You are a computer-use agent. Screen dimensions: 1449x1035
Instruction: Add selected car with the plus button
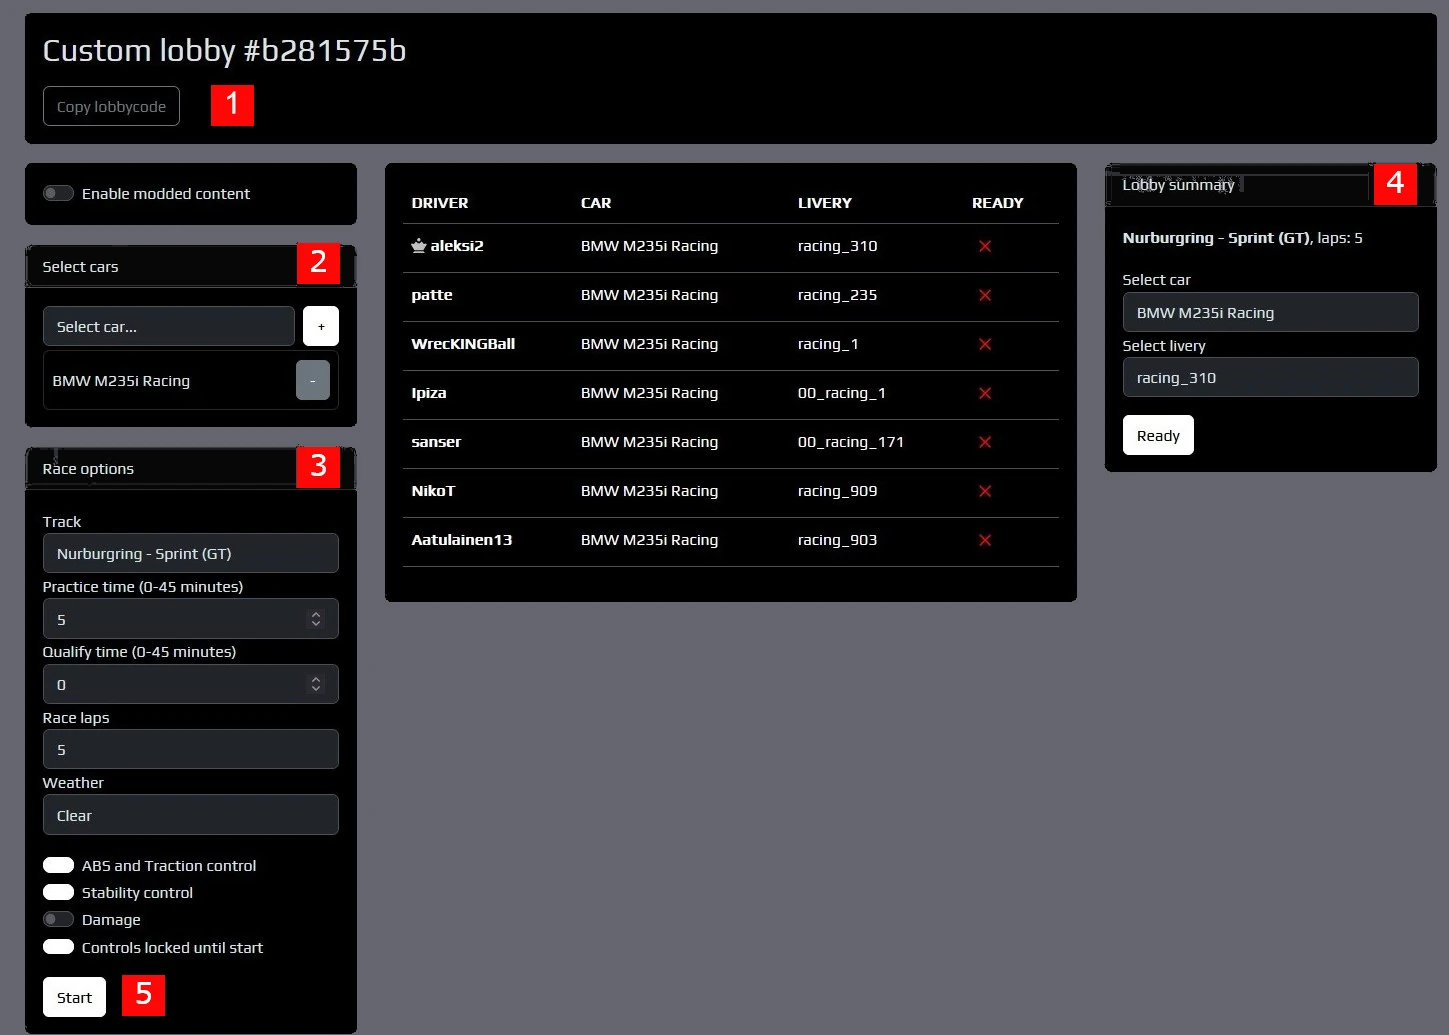click(x=321, y=326)
